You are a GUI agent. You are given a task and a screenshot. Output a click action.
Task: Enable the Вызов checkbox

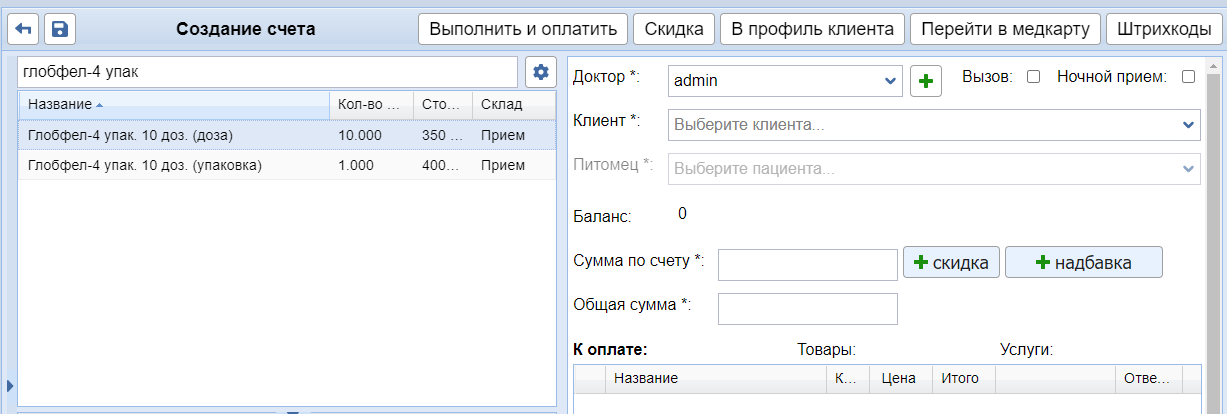(1034, 76)
